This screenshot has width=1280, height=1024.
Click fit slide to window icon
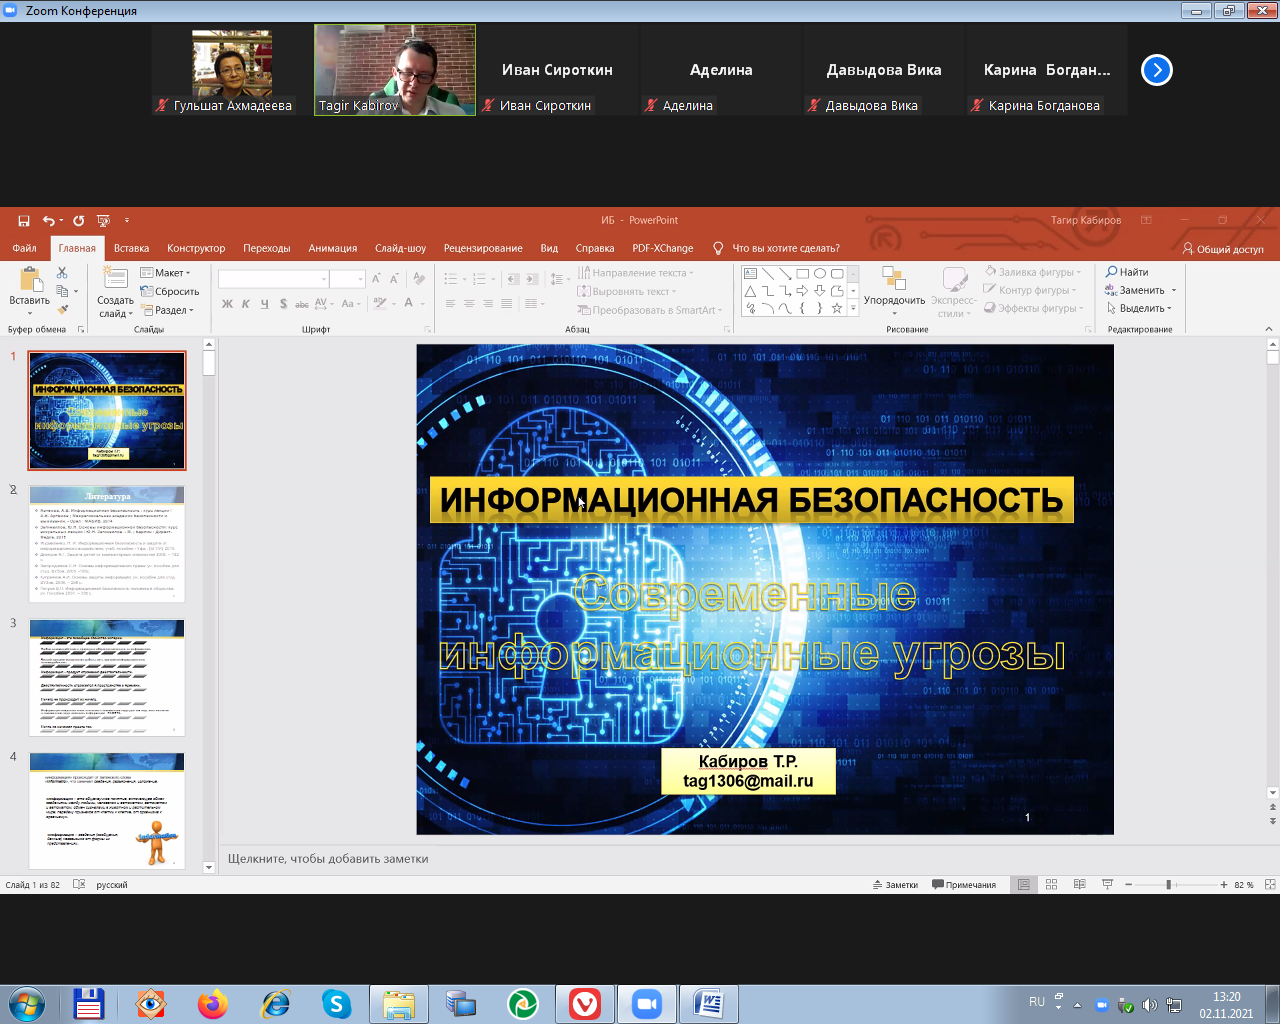(1270, 885)
